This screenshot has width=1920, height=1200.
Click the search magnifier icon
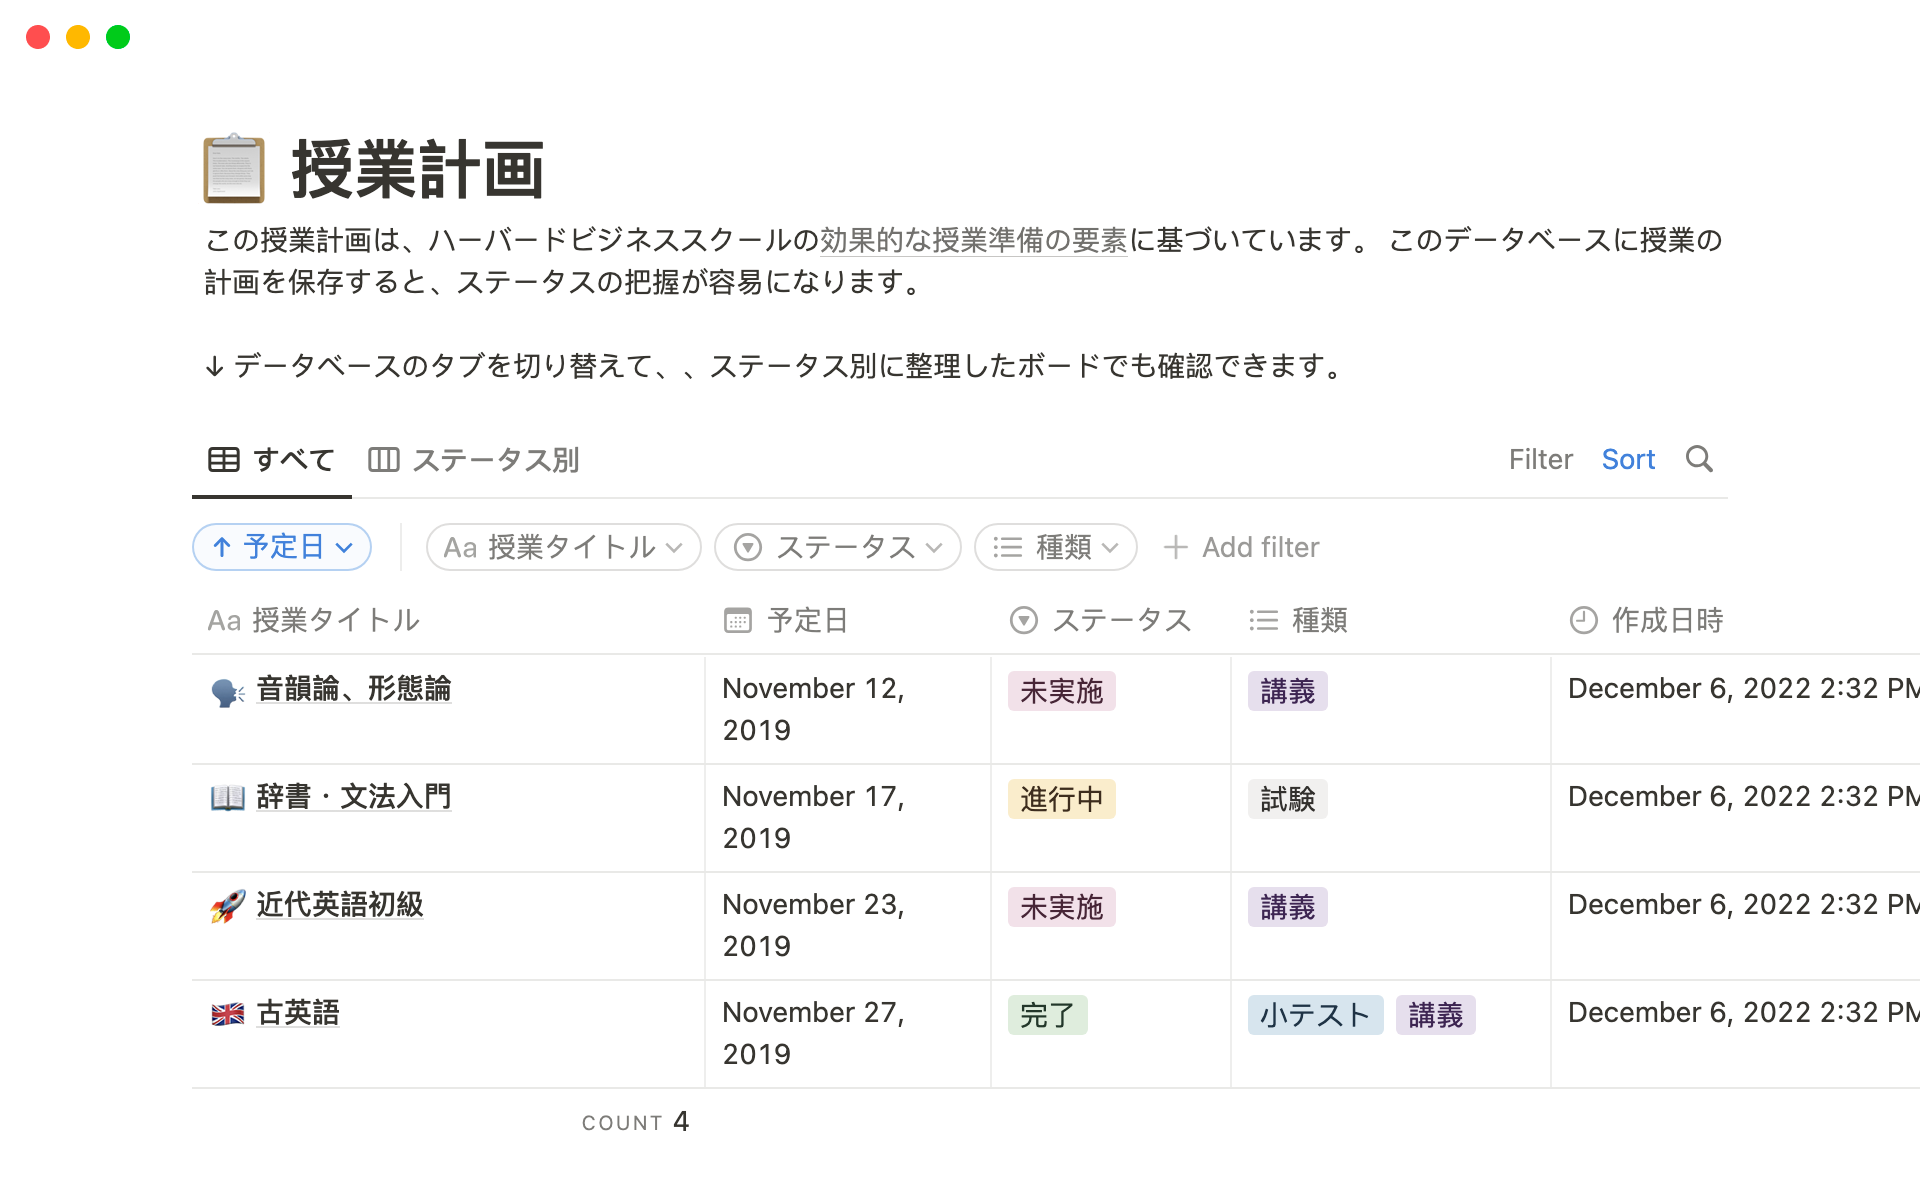pos(1699,459)
